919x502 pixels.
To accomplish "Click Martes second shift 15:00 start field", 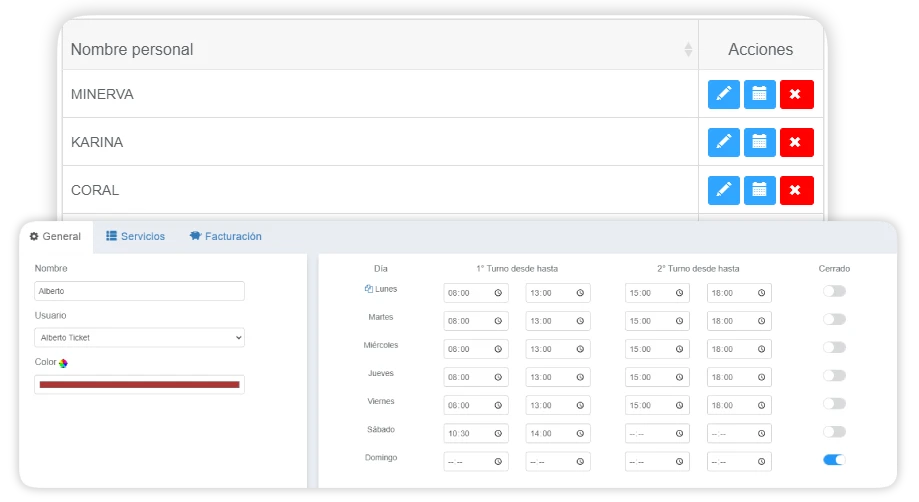I will [657, 321].
